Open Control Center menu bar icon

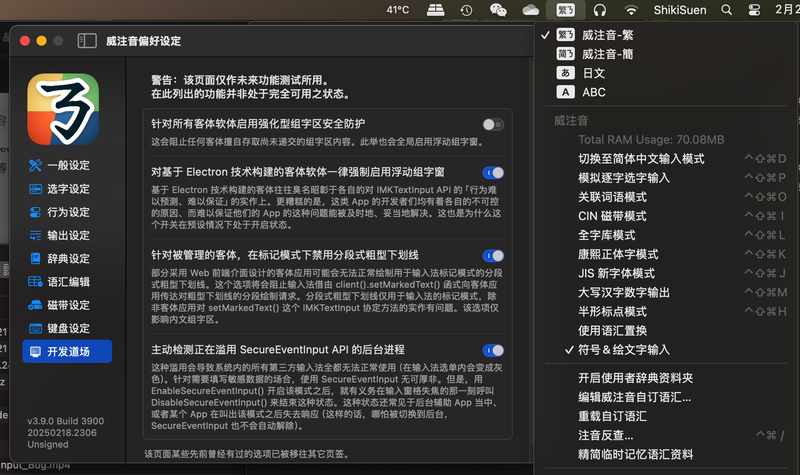coord(754,10)
